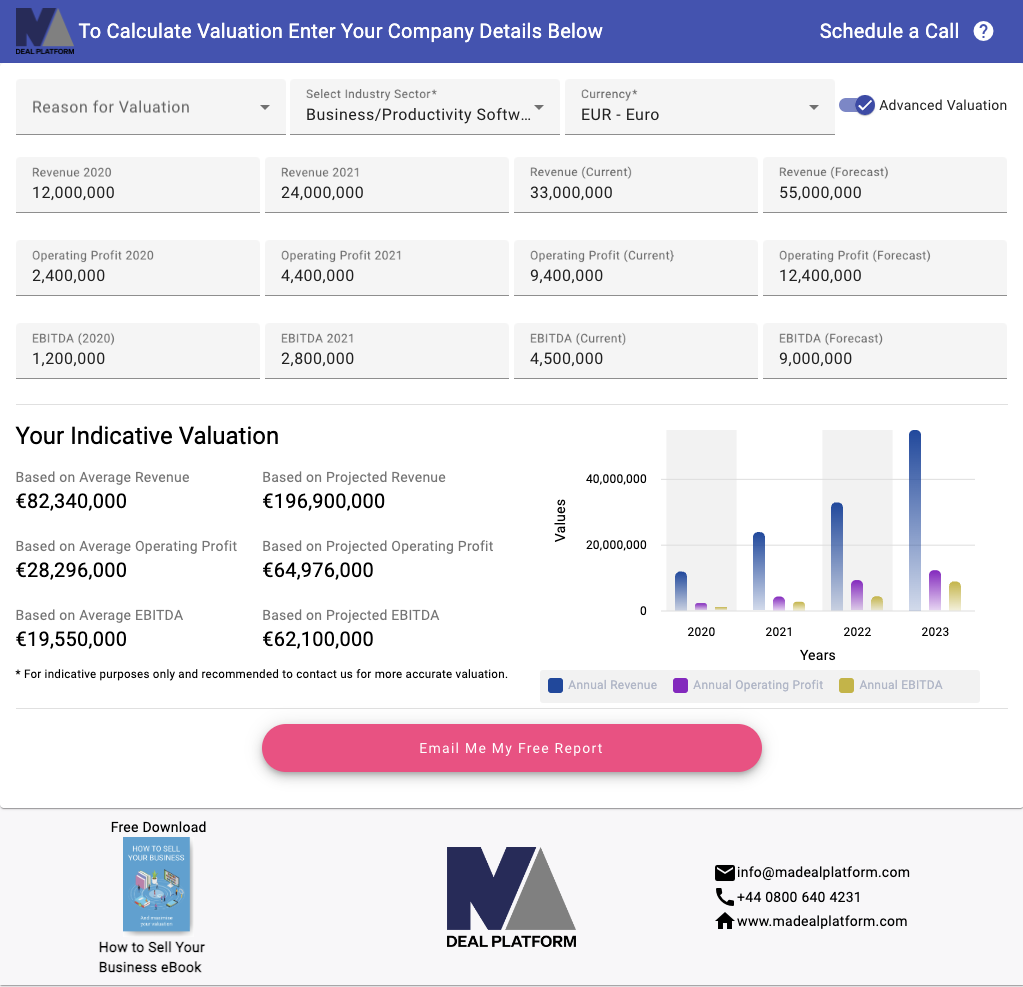Click the €196,900,000 projected revenue valuation
This screenshot has height=987, width=1023.
(x=324, y=501)
